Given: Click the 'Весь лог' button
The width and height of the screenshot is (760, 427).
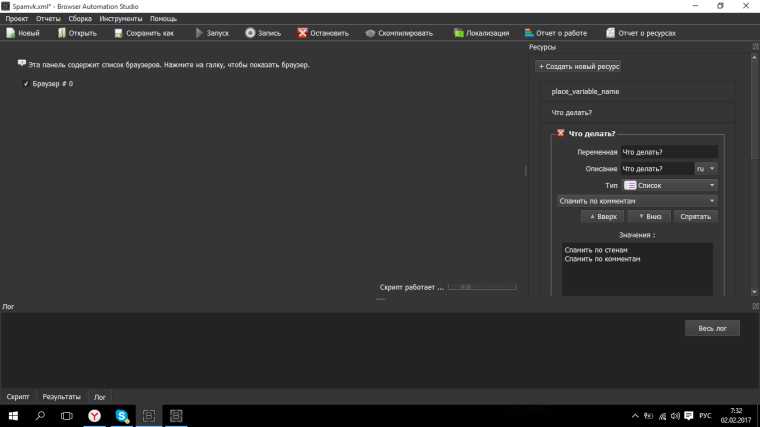Looking at the screenshot, I should (x=712, y=328).
